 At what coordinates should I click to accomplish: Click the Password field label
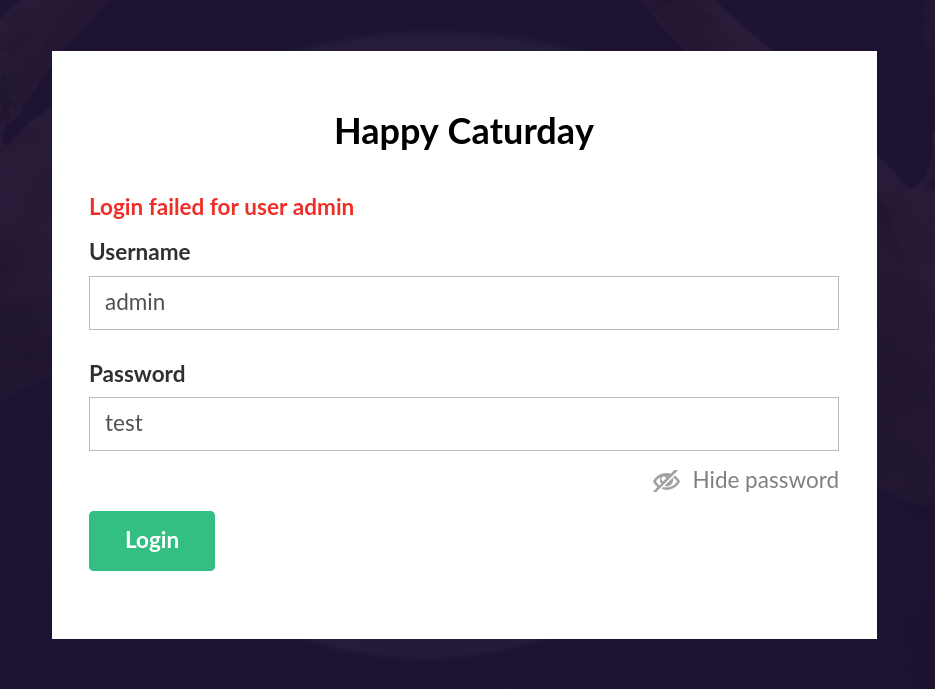coord(137,374)
